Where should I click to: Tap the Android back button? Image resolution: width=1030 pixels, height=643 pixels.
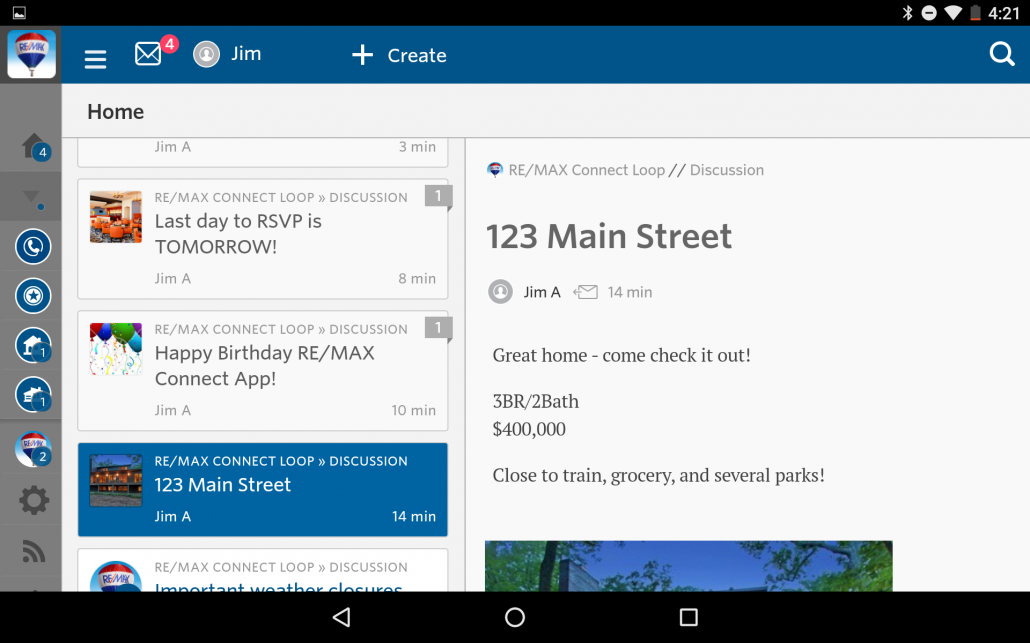(x=342, y=617)
